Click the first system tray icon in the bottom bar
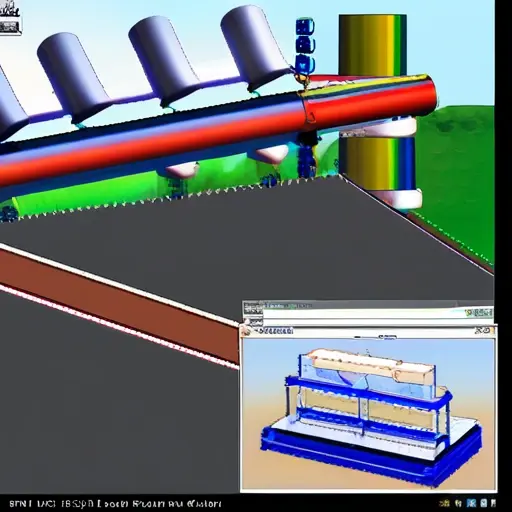Viewport: 512px width, 512px height. pos(443,503)
